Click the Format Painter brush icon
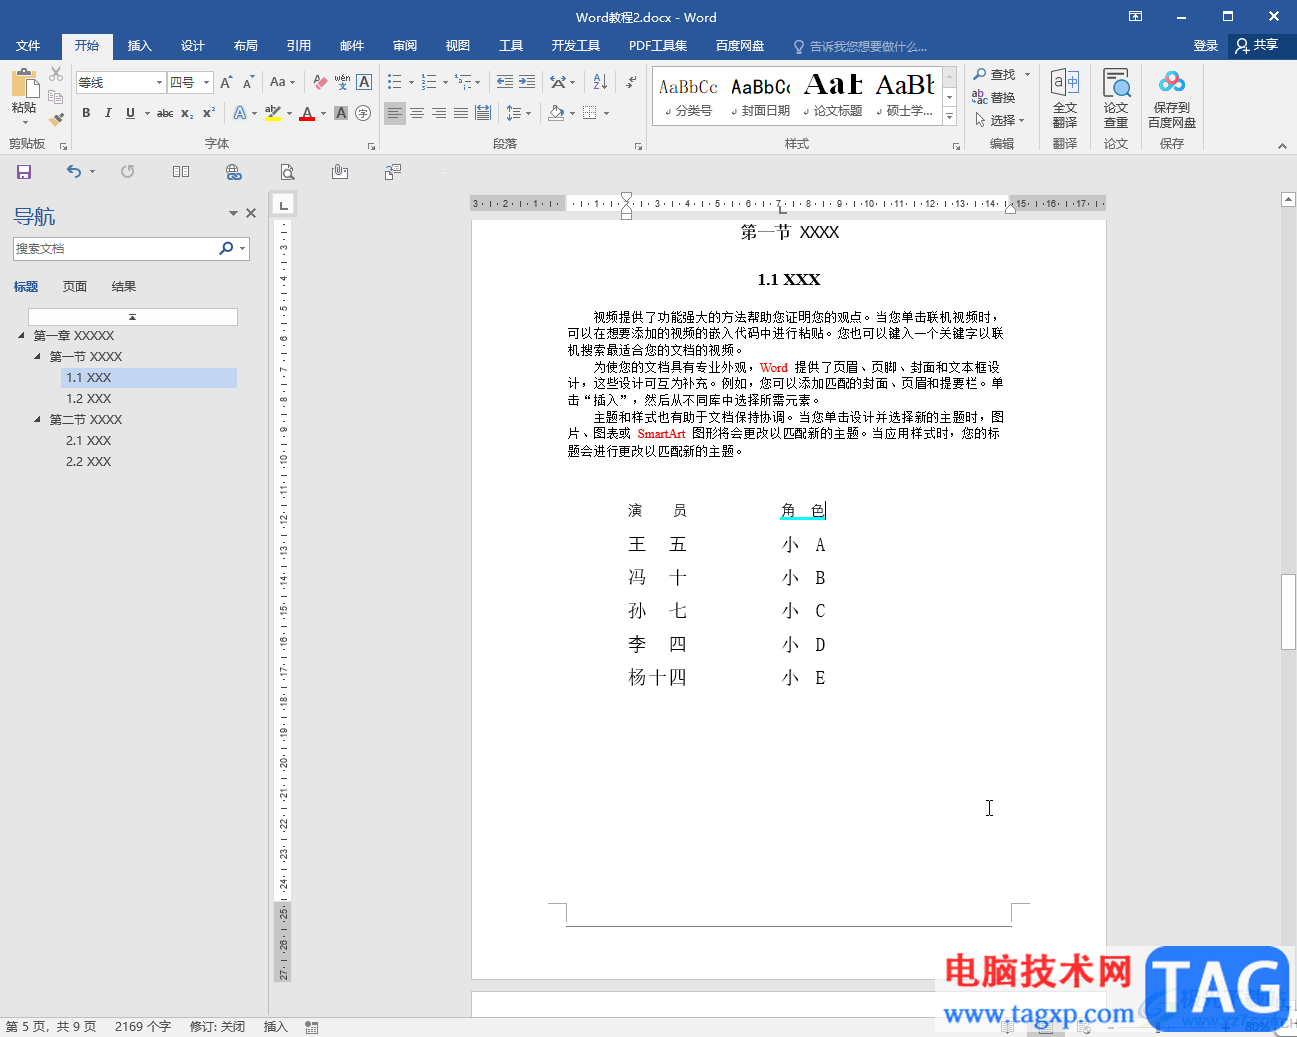The width and height of the screenshot is (1297, 1037). 56,119
